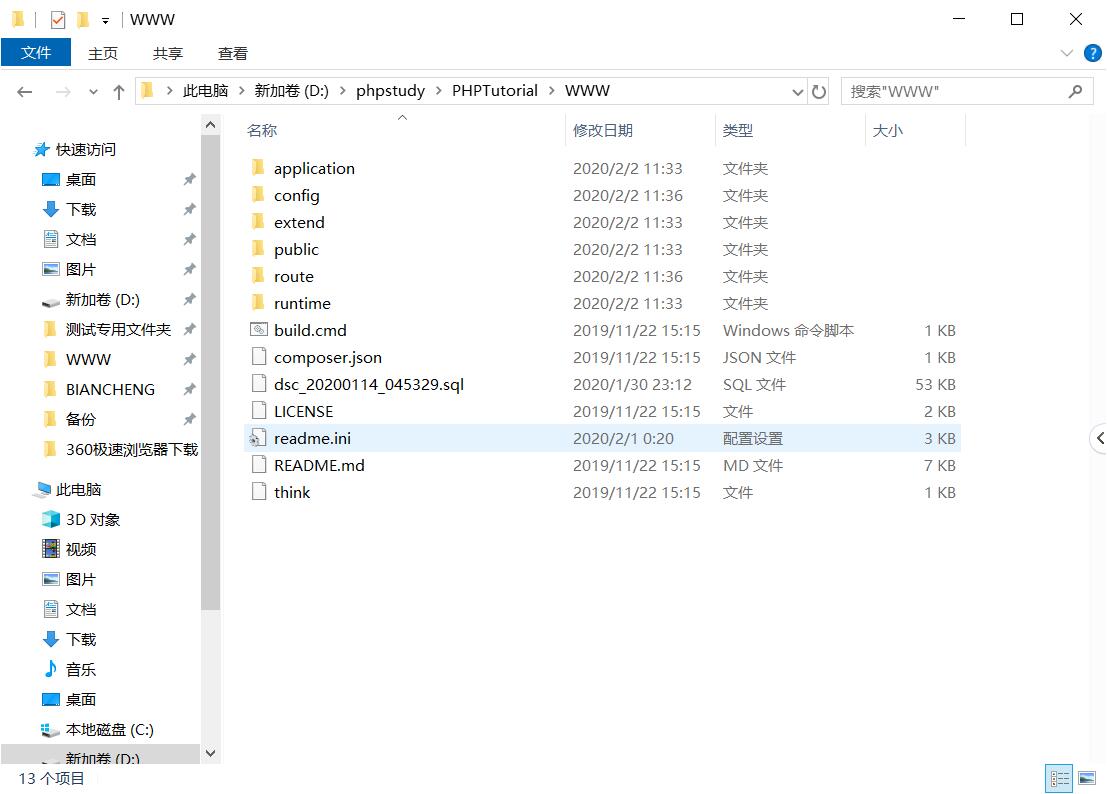Click the search magnifier icon

(x=1075, y=92)
